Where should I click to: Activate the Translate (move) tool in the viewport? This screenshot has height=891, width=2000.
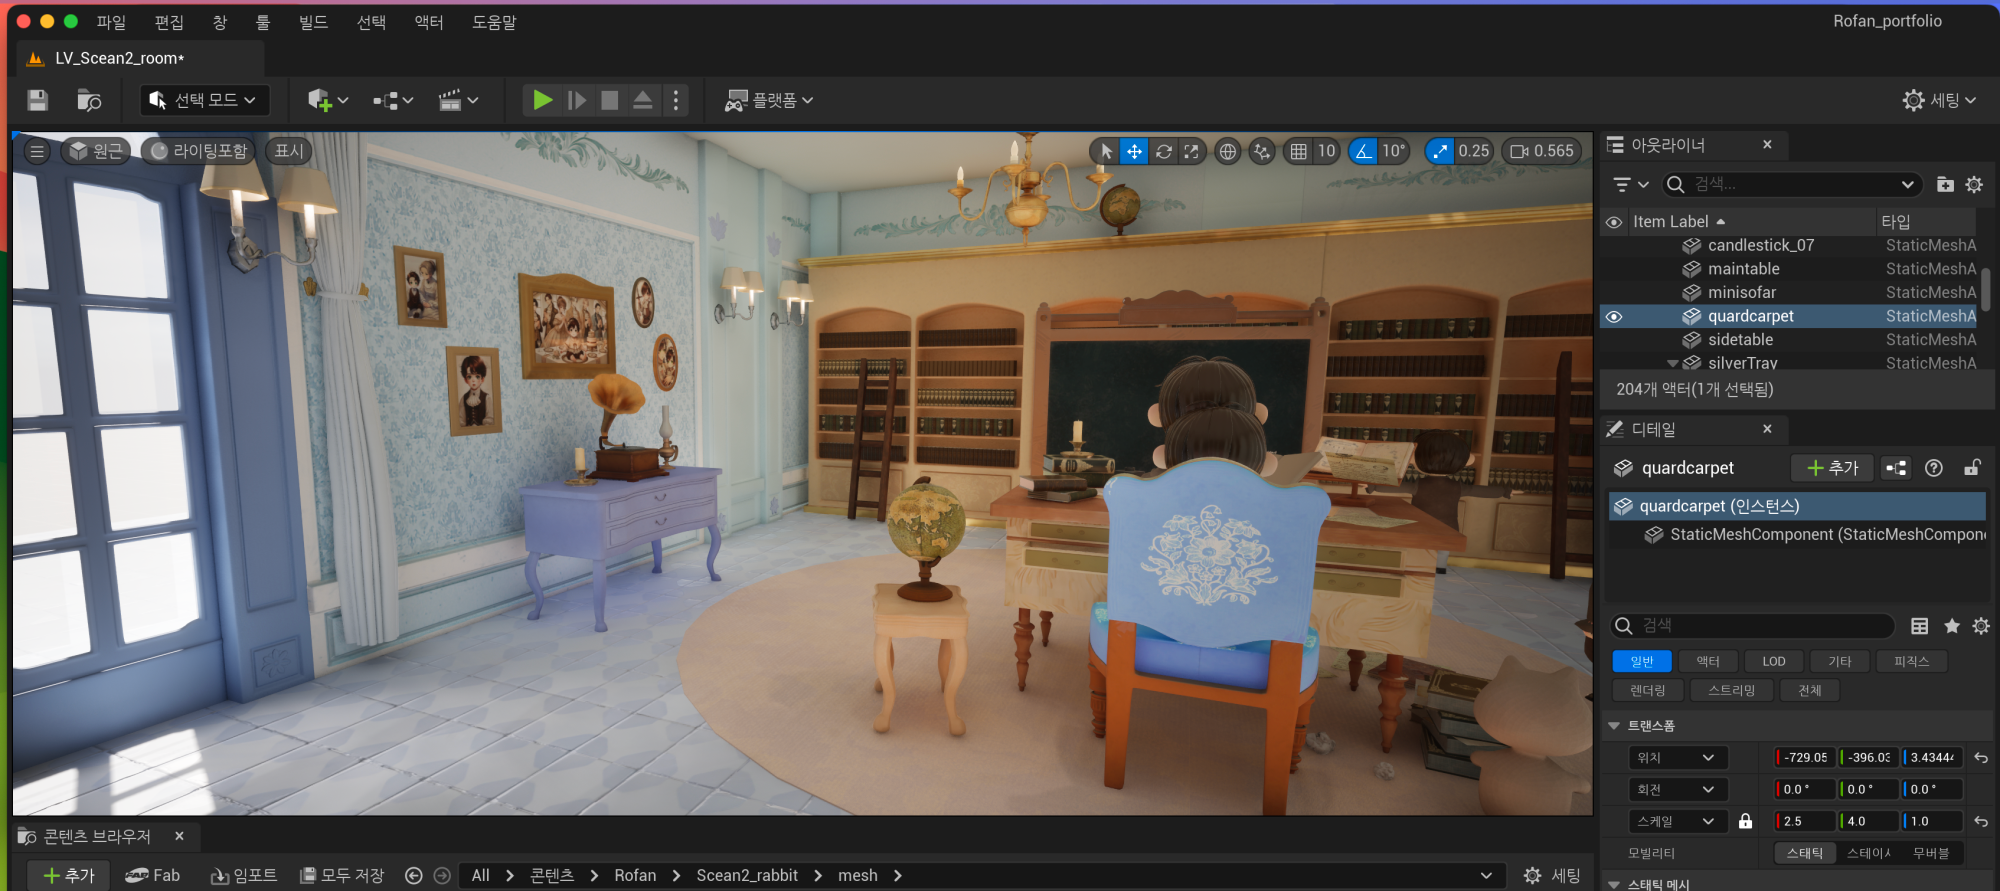click(1134, 151)
